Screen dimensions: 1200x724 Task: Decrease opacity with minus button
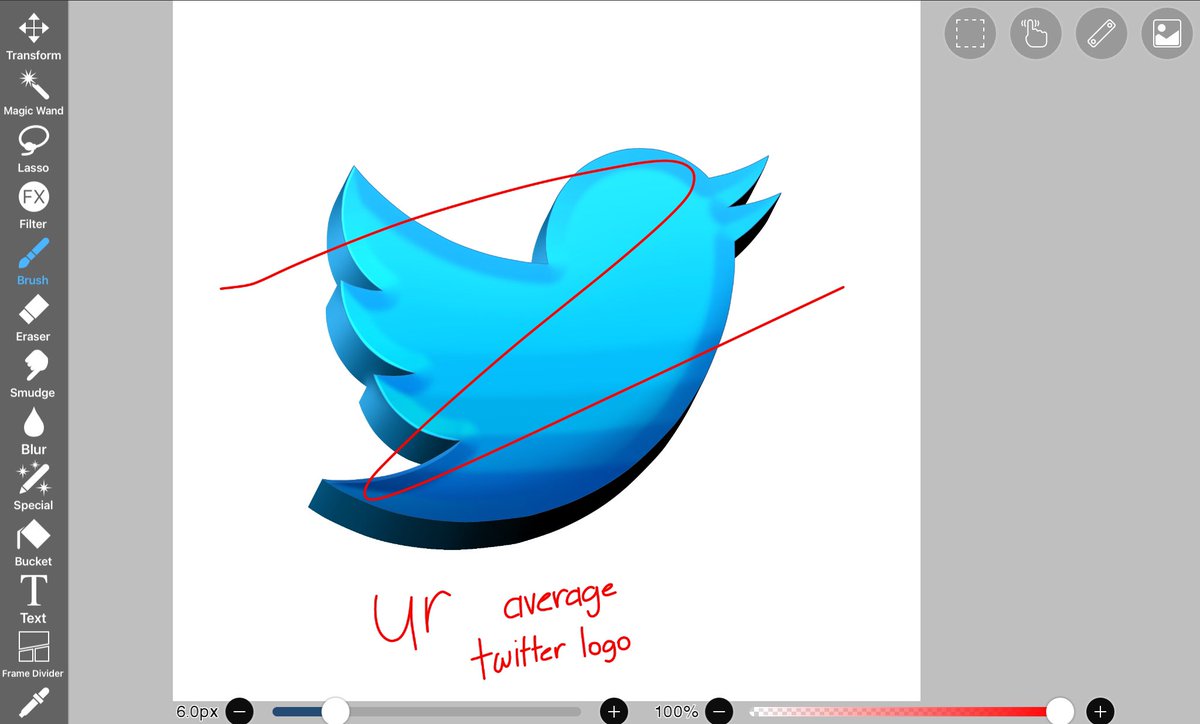tap(719, 711)
